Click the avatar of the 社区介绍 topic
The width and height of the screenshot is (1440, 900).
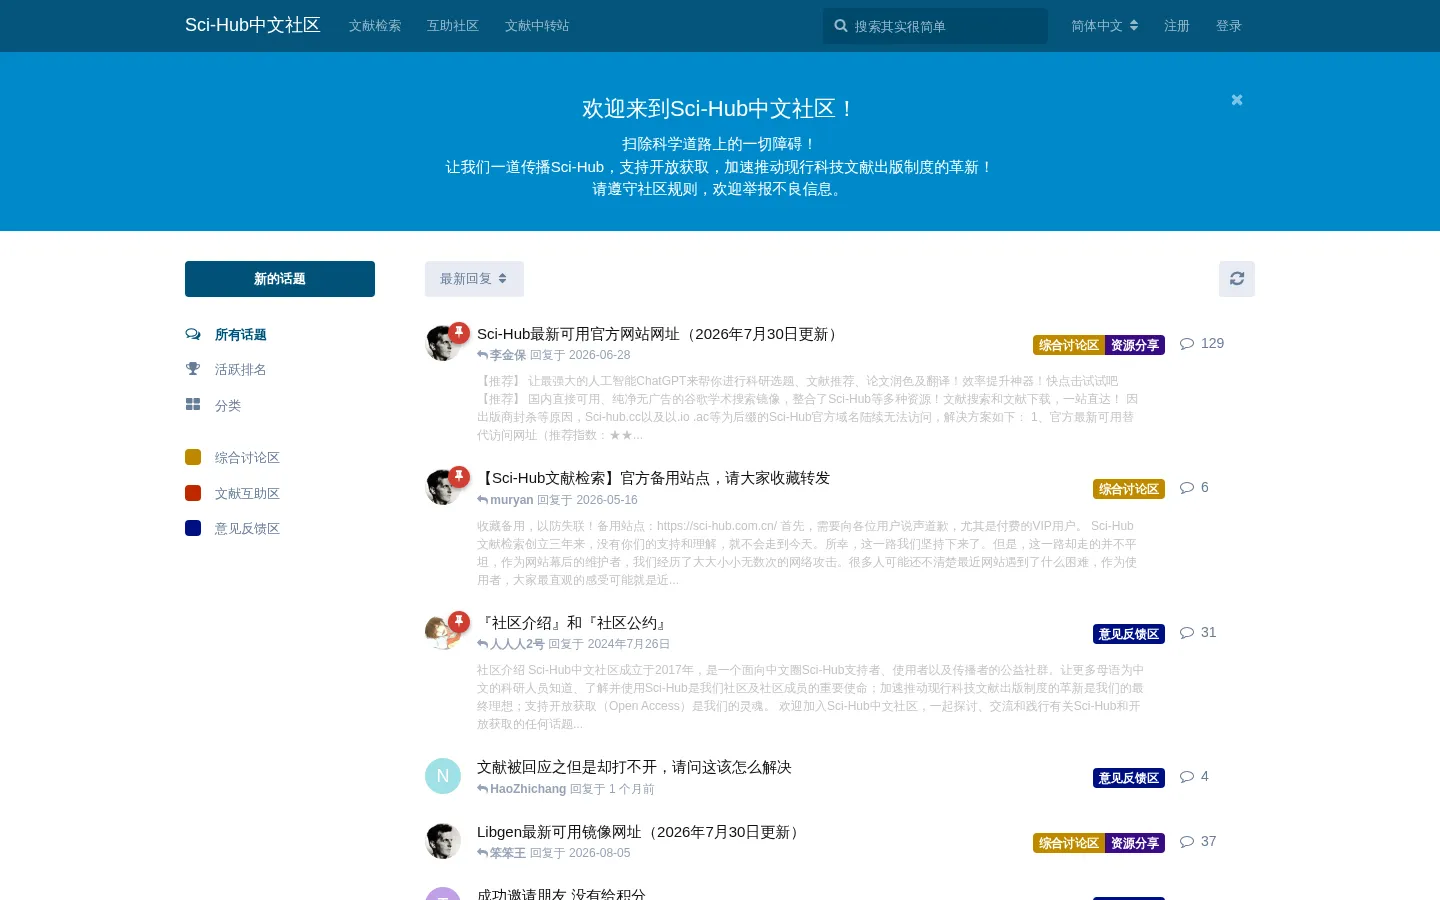pyautogui.click(x=443, y=632)
